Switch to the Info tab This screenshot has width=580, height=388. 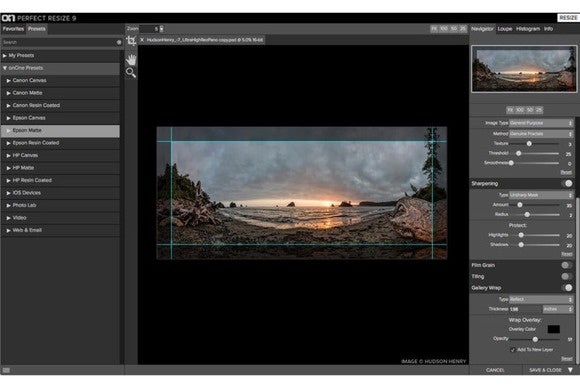coord(548,28)
